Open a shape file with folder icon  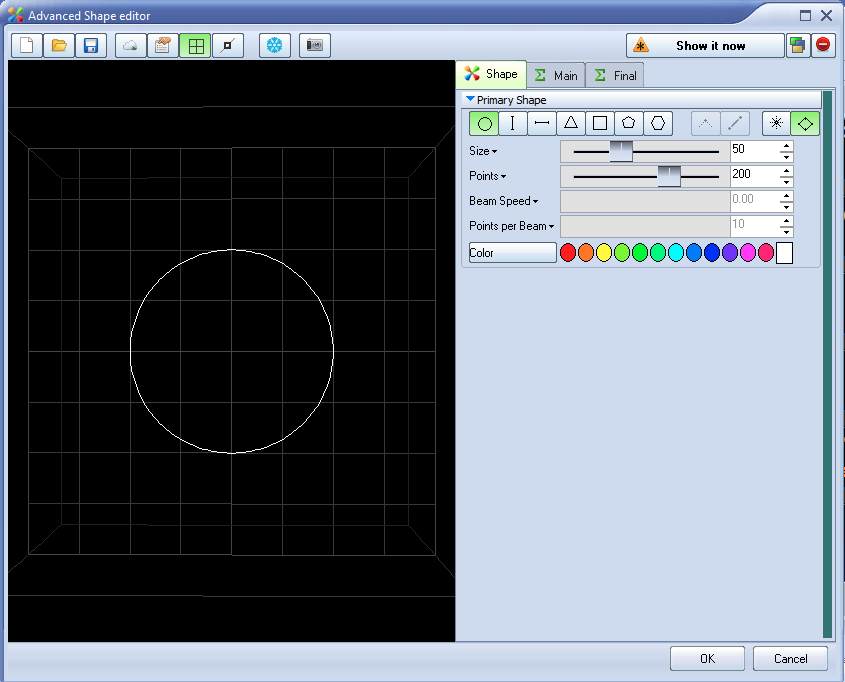click(59, 46)
